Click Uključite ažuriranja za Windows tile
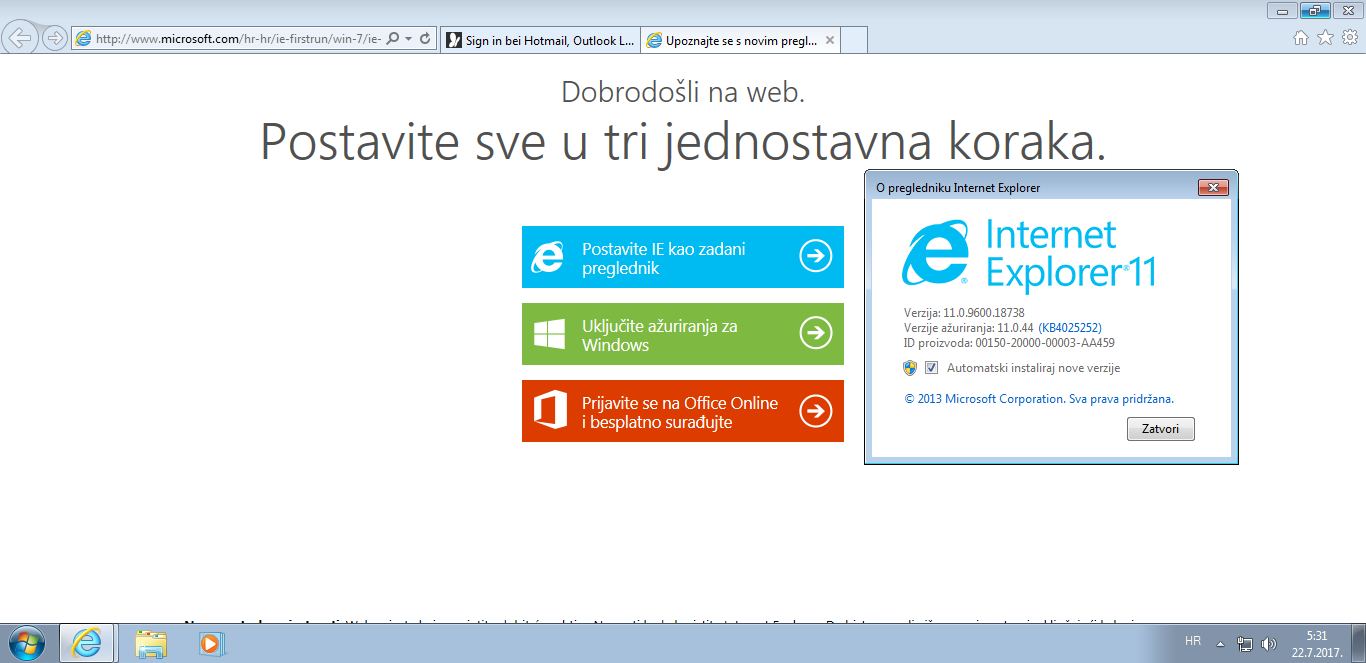This screenshot has height=663, width=1366. tap(683, 334)
